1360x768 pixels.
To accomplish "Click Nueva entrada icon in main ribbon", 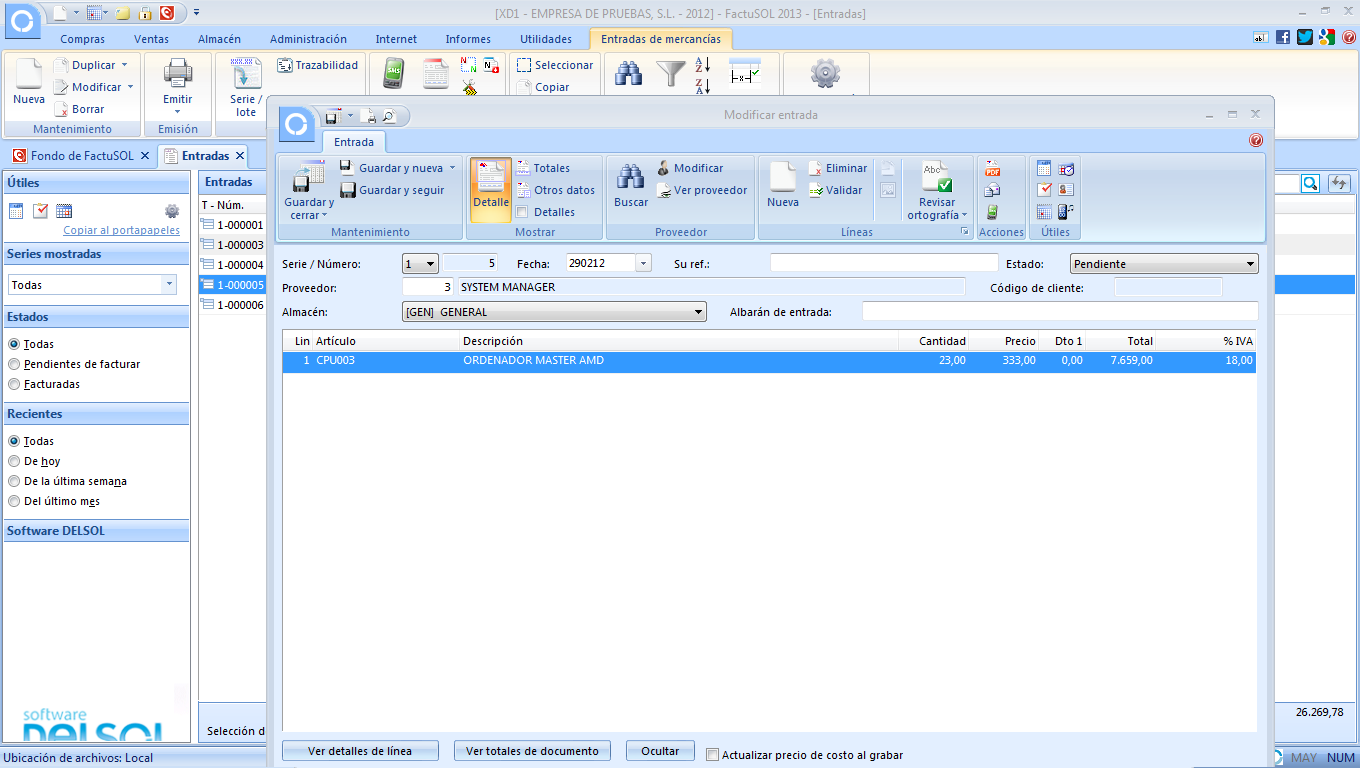I will pyautogui.click(x=29, y=75).
